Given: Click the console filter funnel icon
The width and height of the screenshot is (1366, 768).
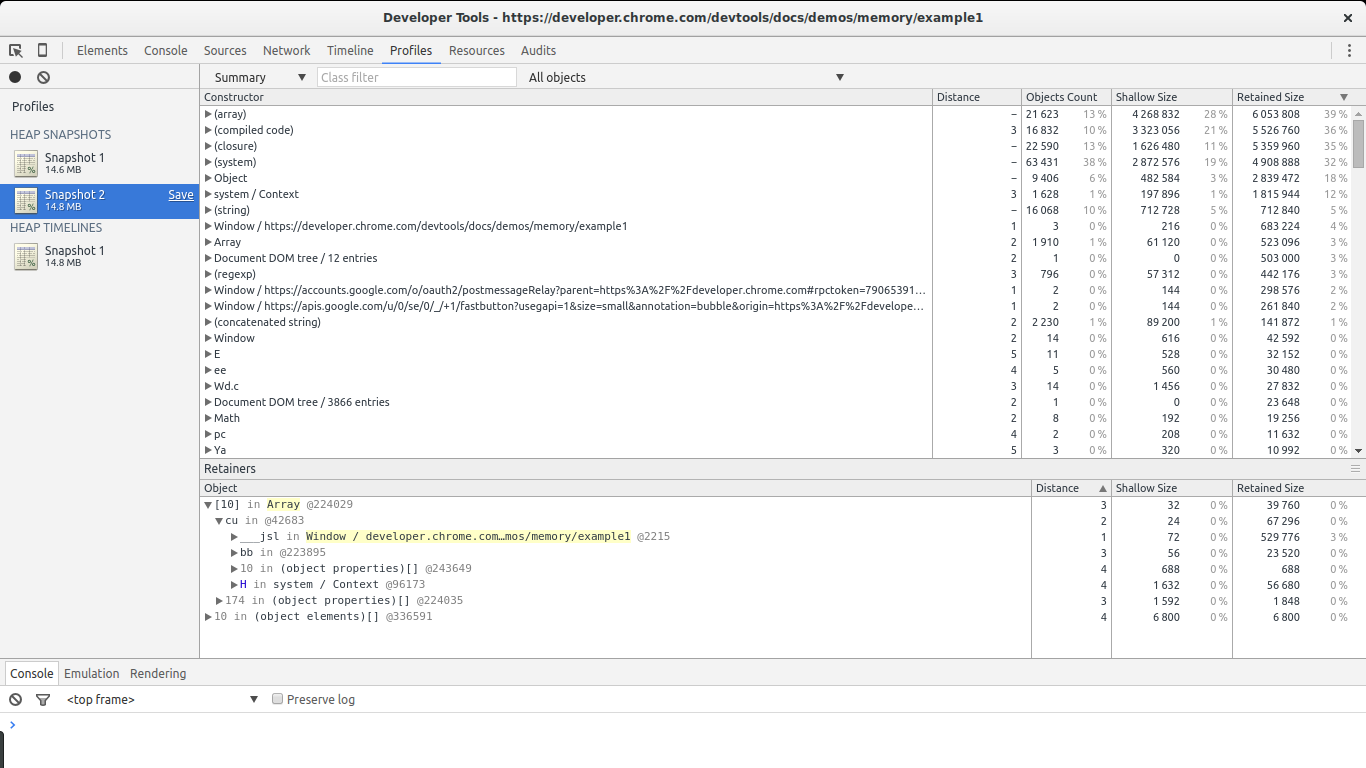Looking at the screenshot, I should click(43, 700).
